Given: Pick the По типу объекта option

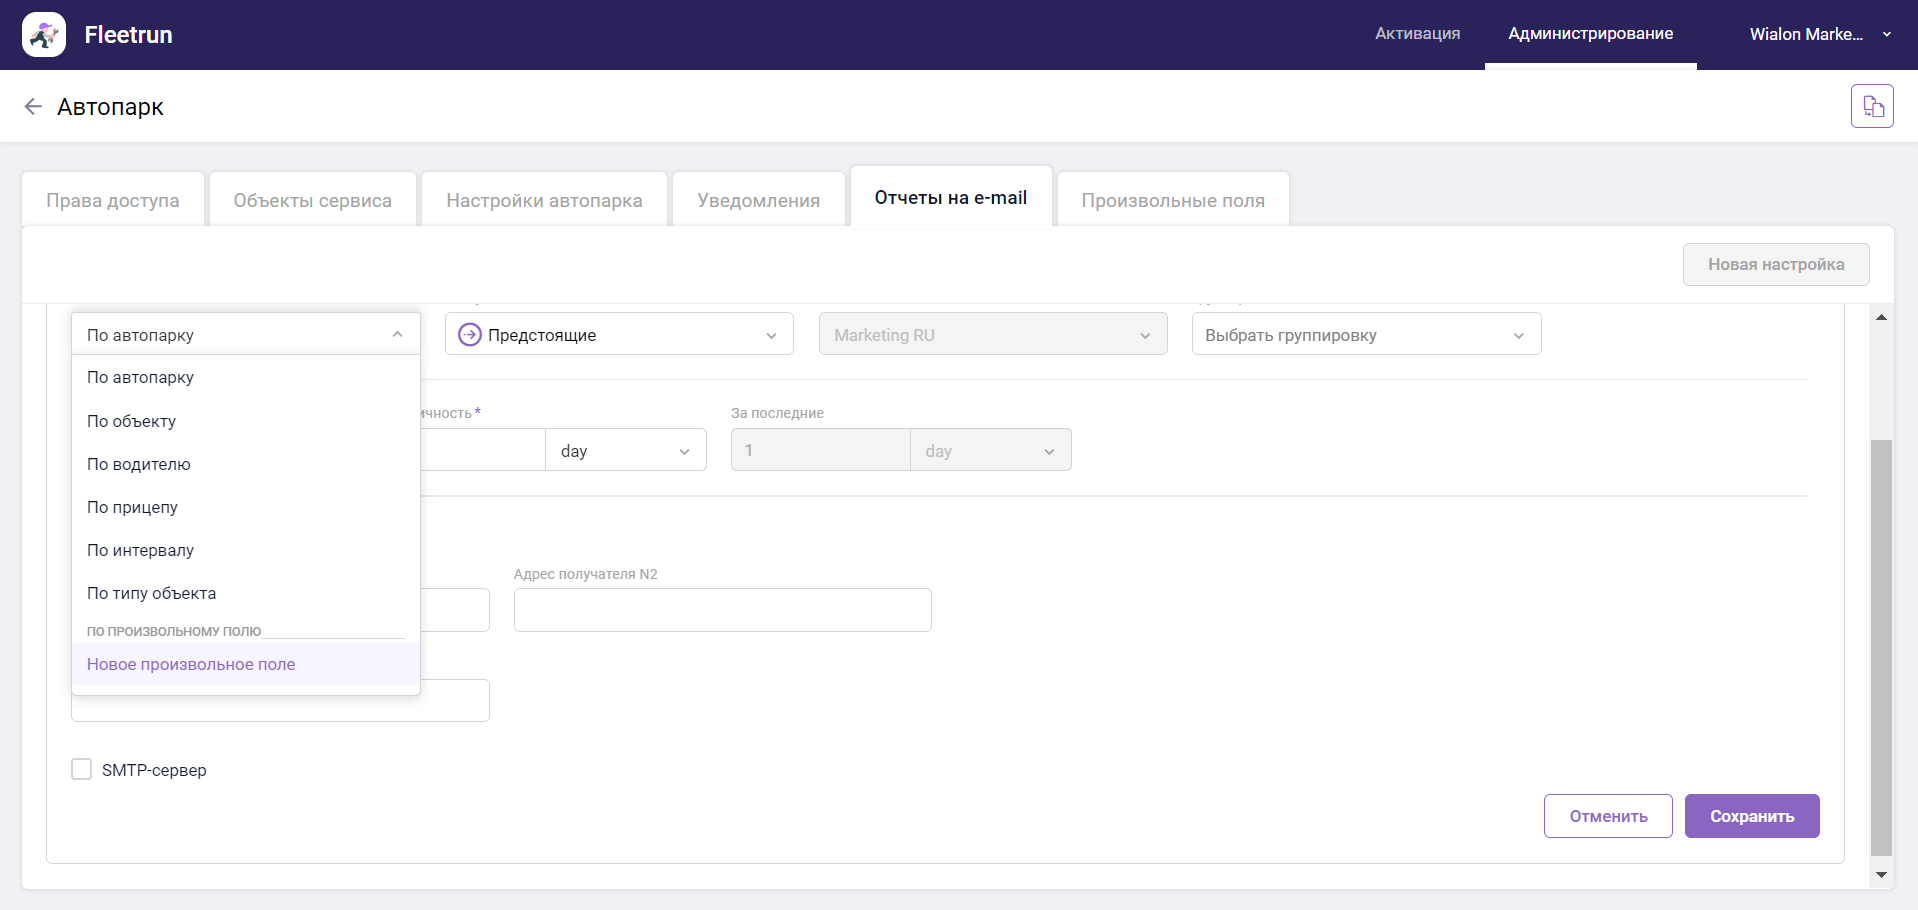Looking at the screenshot, I should (x=151, y=593).
